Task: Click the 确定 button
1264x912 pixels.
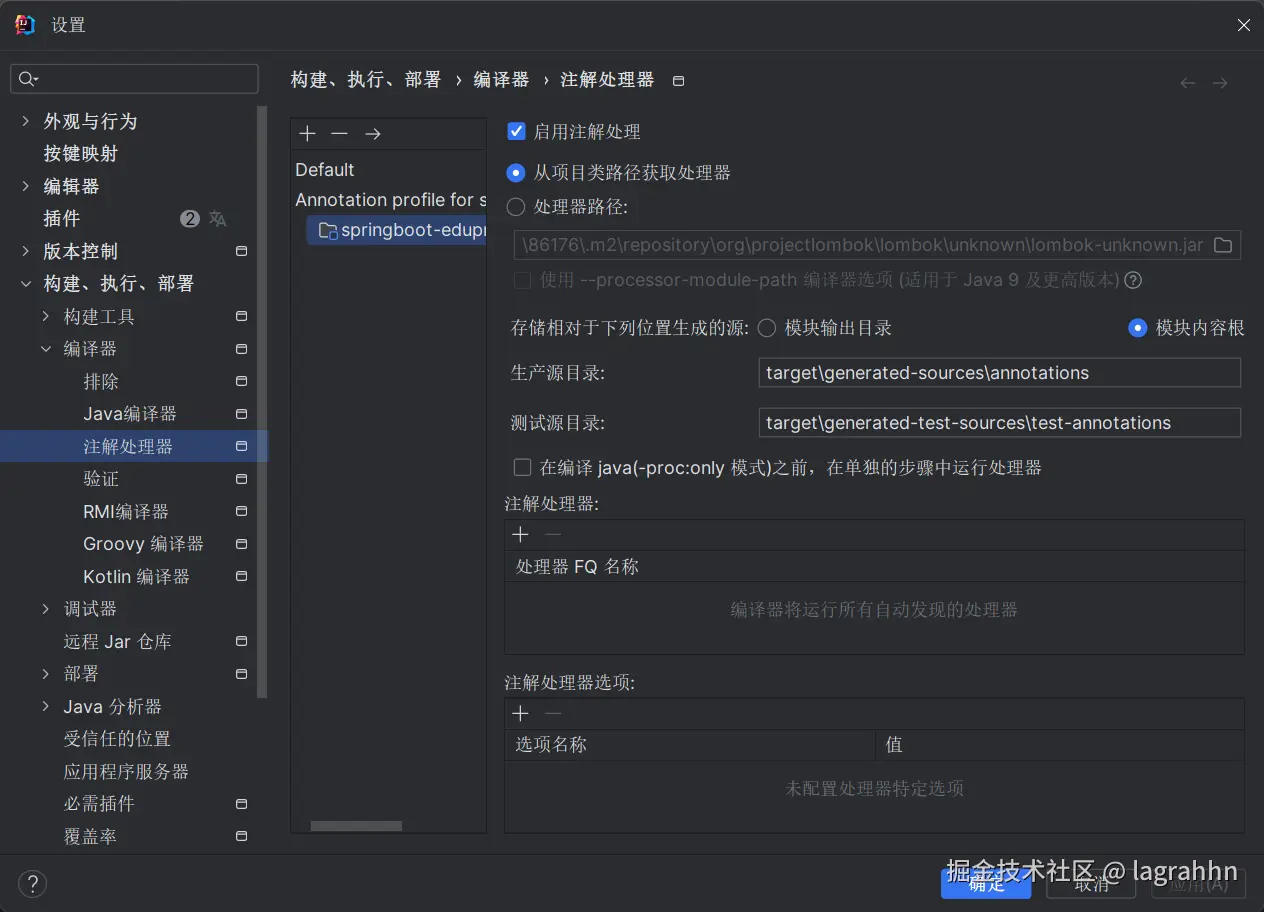Action: tap(985, 883)
